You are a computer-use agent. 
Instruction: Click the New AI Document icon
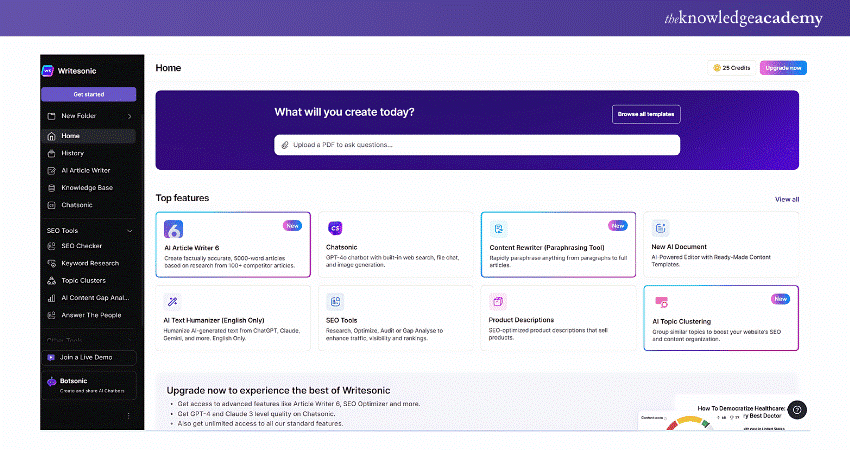[x=661, y=229]
